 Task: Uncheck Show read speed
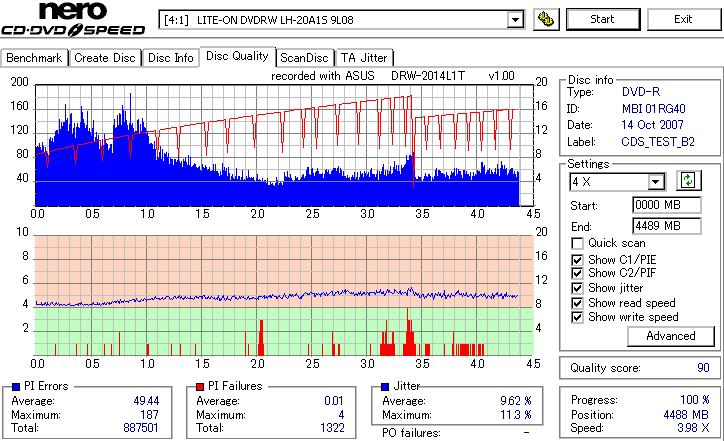pyautogui.click(x=577, y=303)
